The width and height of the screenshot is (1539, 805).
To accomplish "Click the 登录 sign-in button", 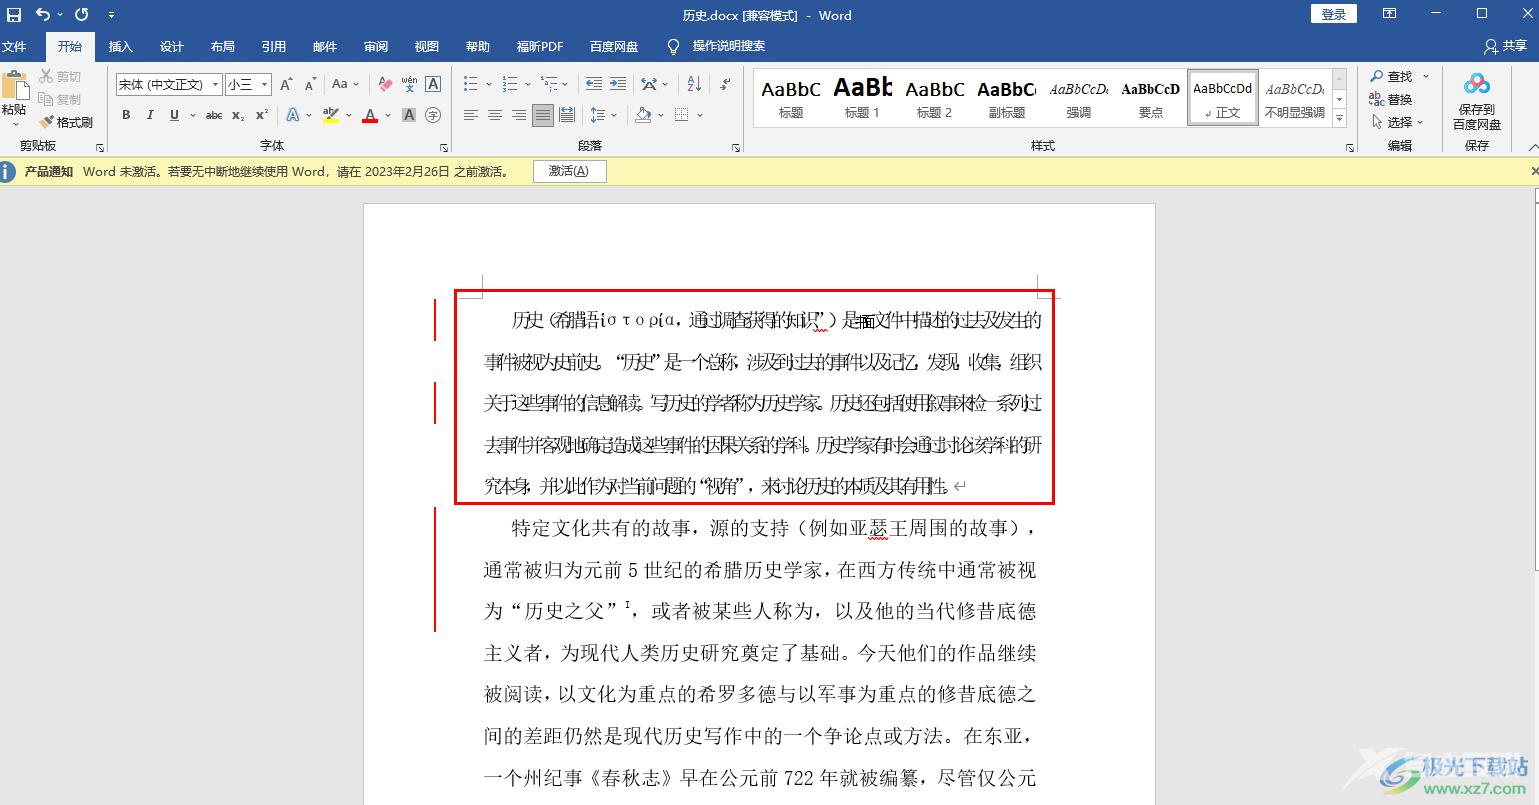I will 1334,14.
